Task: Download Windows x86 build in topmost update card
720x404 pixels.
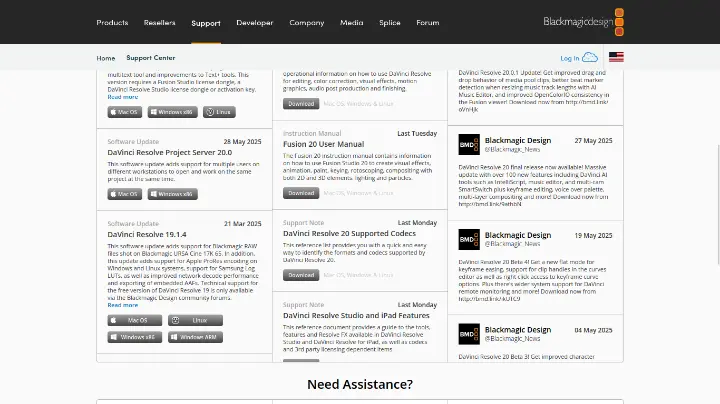Action: point(173,112)
